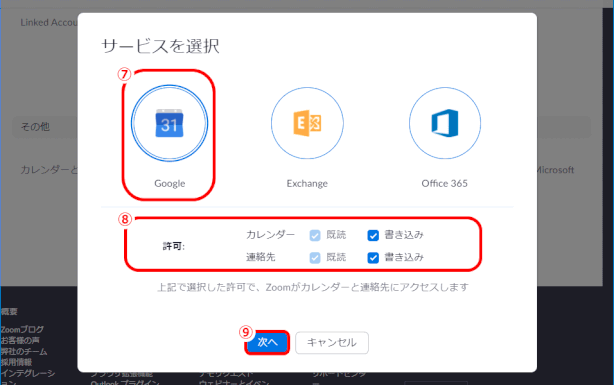Image resolution: width=614 pixels, height=385 pixels.
Task: Open the 弊社のチーム footer link
Action: tap(24, 351)
